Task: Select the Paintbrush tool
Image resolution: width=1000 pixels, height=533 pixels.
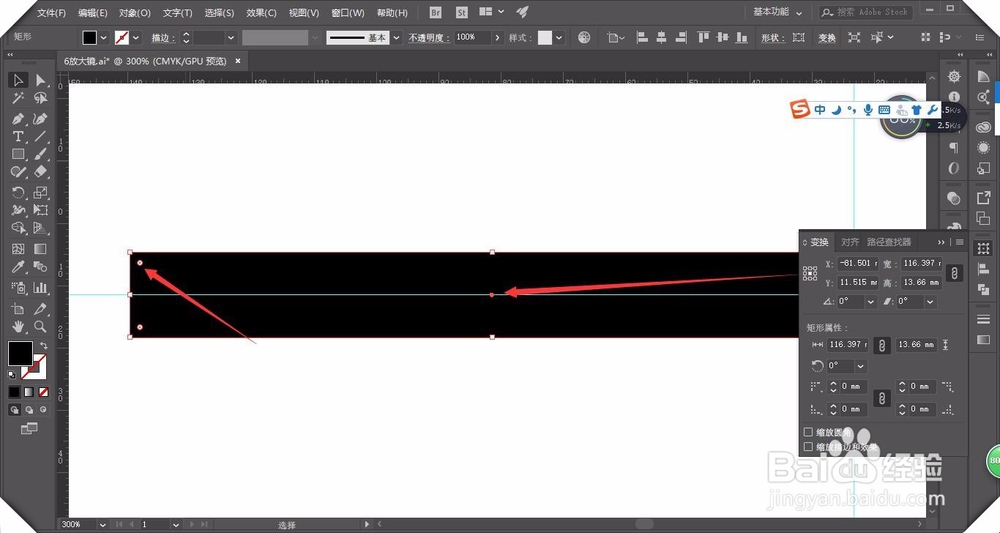Action: point(41,154)
